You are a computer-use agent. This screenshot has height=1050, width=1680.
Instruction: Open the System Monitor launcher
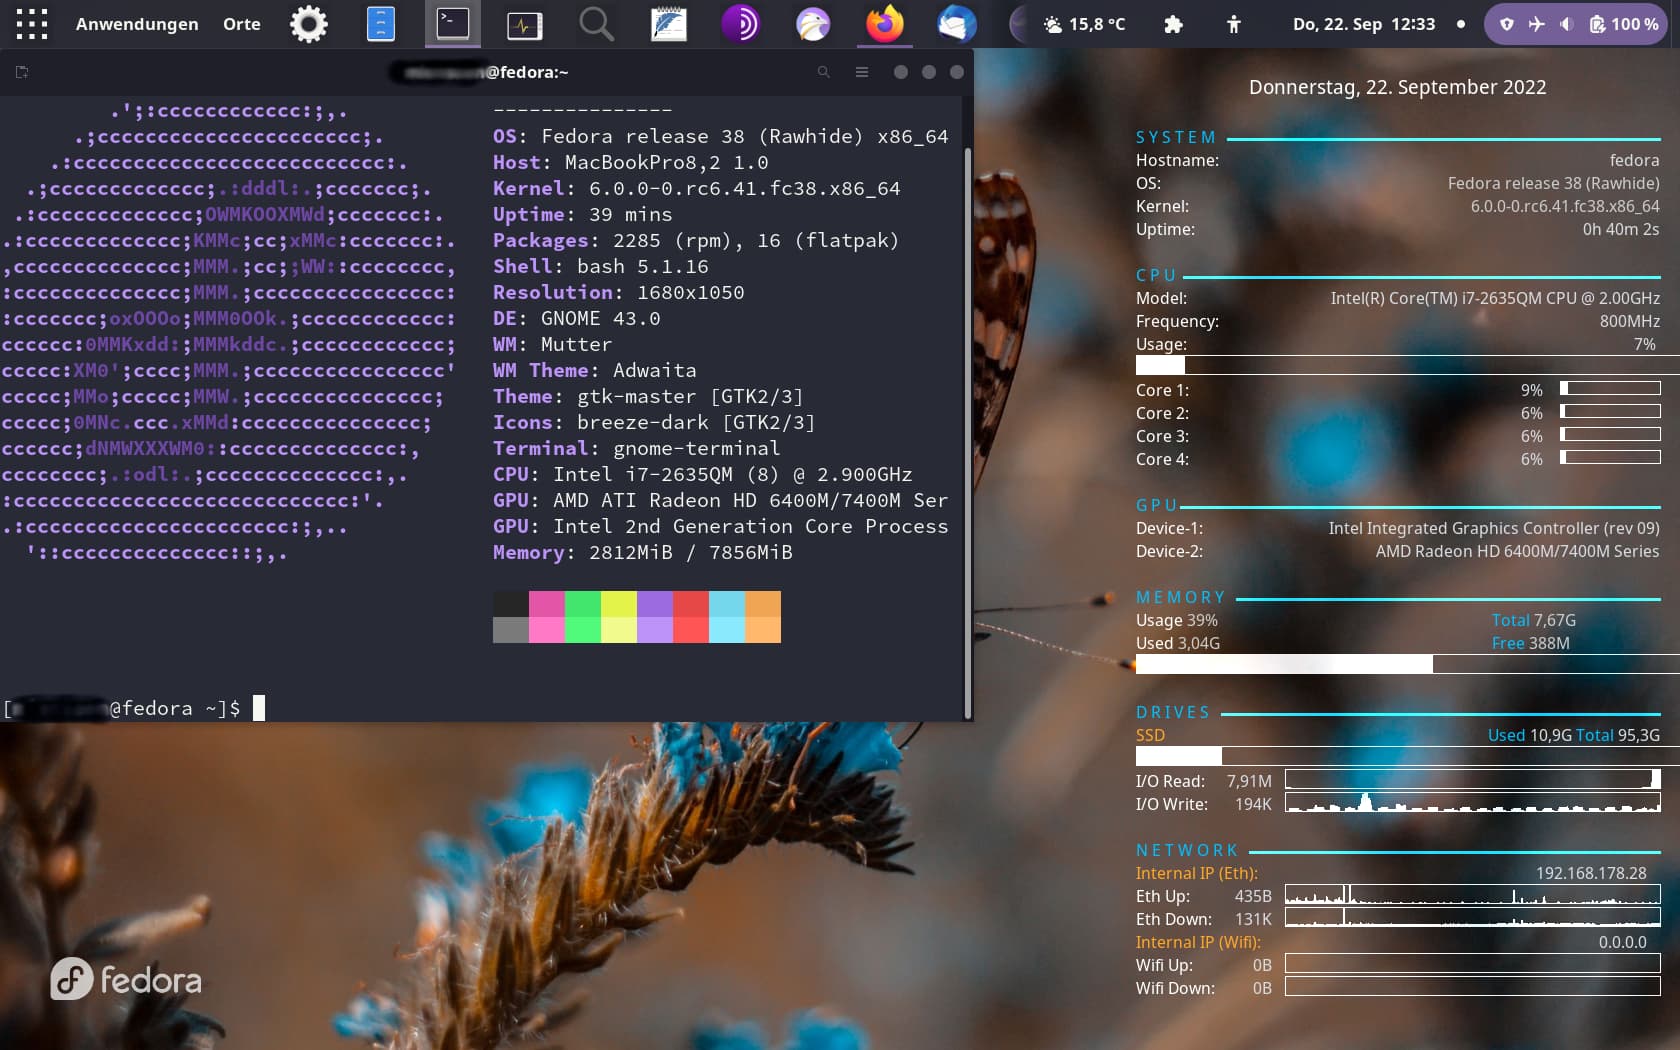(524, 24)
